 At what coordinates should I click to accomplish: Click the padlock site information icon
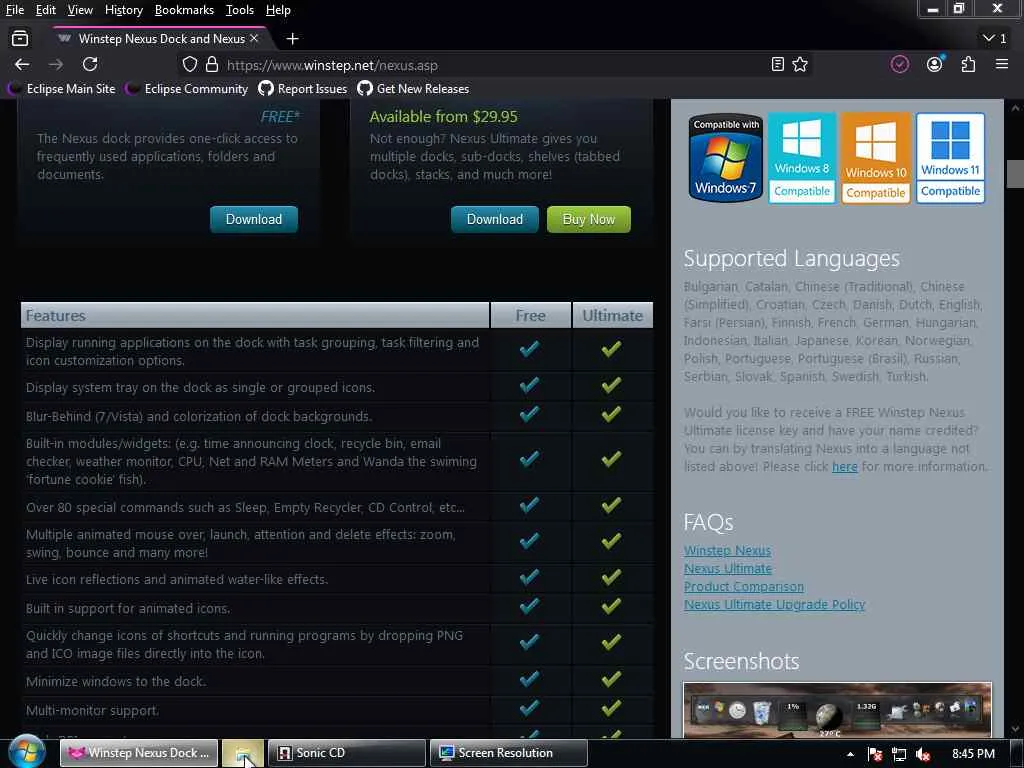pyautogui.click(x=212, y=65)
